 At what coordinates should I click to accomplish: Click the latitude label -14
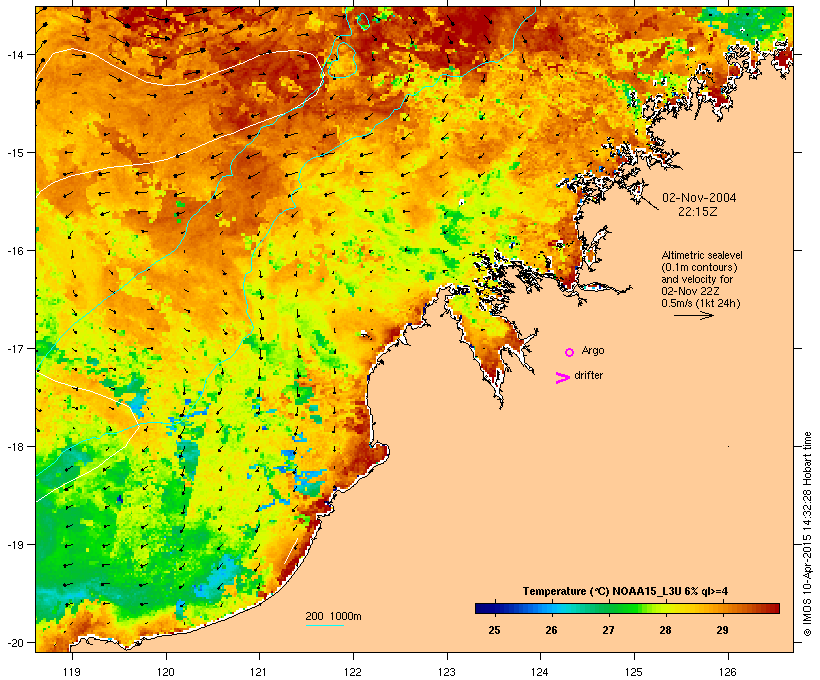(14, 54)
